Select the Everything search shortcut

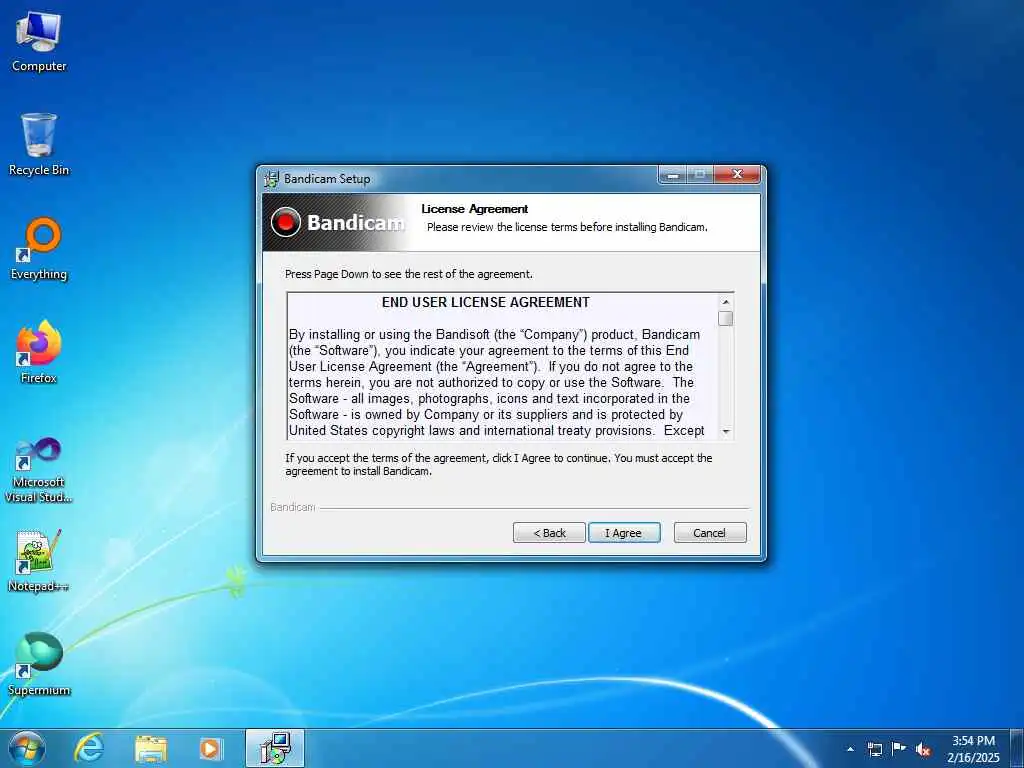[39, 249]
